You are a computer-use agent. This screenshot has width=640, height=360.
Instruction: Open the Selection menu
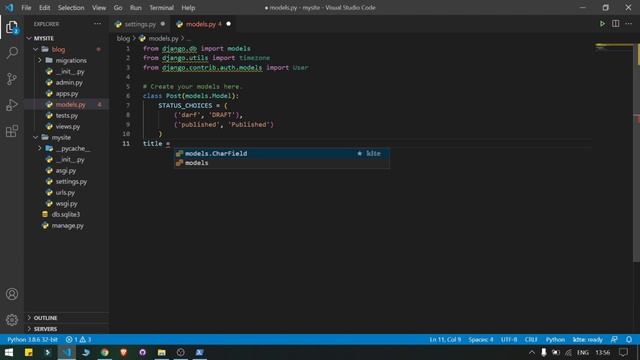click(71, 8)
